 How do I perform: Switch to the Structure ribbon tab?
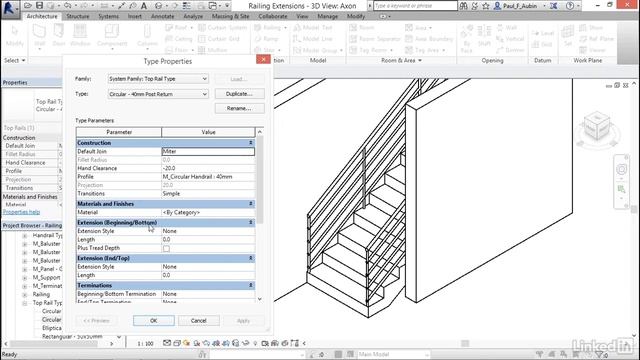[78, 16]
